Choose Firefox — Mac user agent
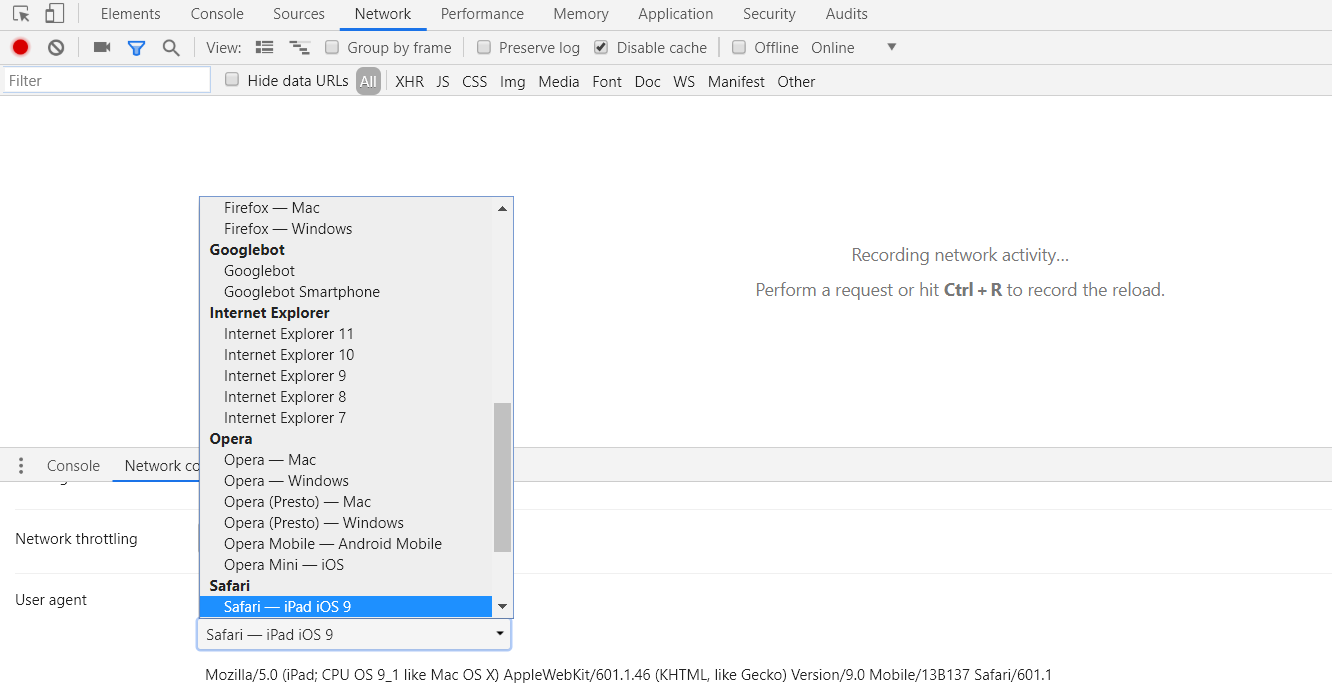The height and width of the screenshot is (696, 1332). 346,208
